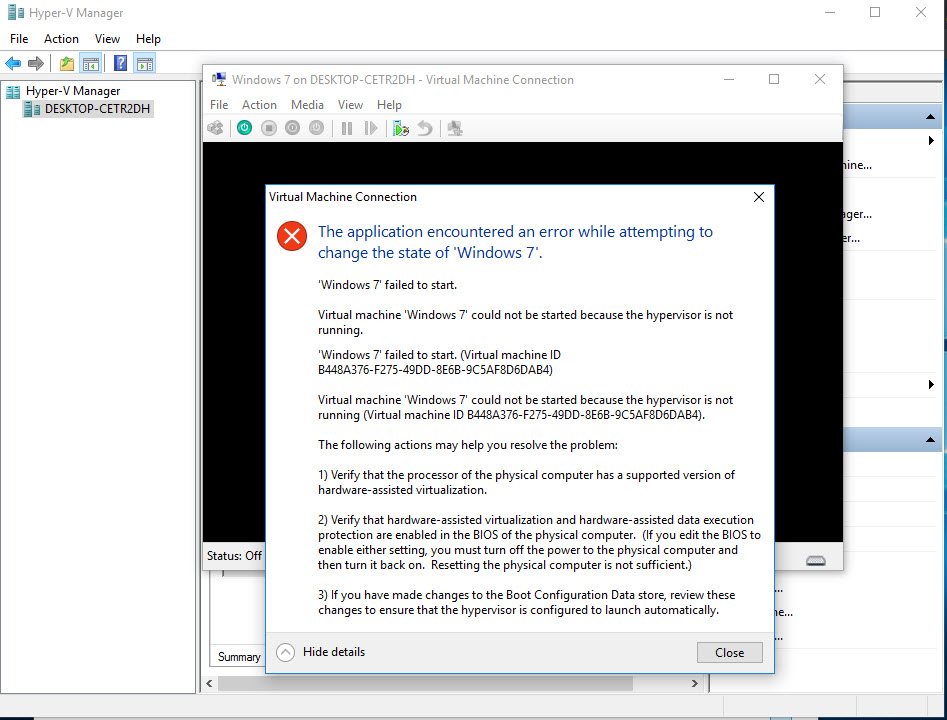Open the View menu in Hyper-V Manager
The image size is (947, 720).
[x=108, y=39]
